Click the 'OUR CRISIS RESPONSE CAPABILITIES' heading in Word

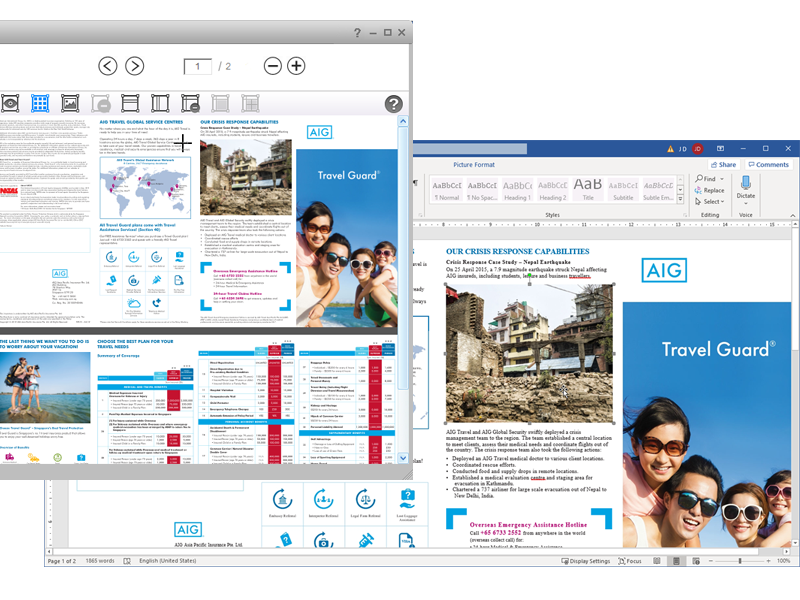(517, 252)
